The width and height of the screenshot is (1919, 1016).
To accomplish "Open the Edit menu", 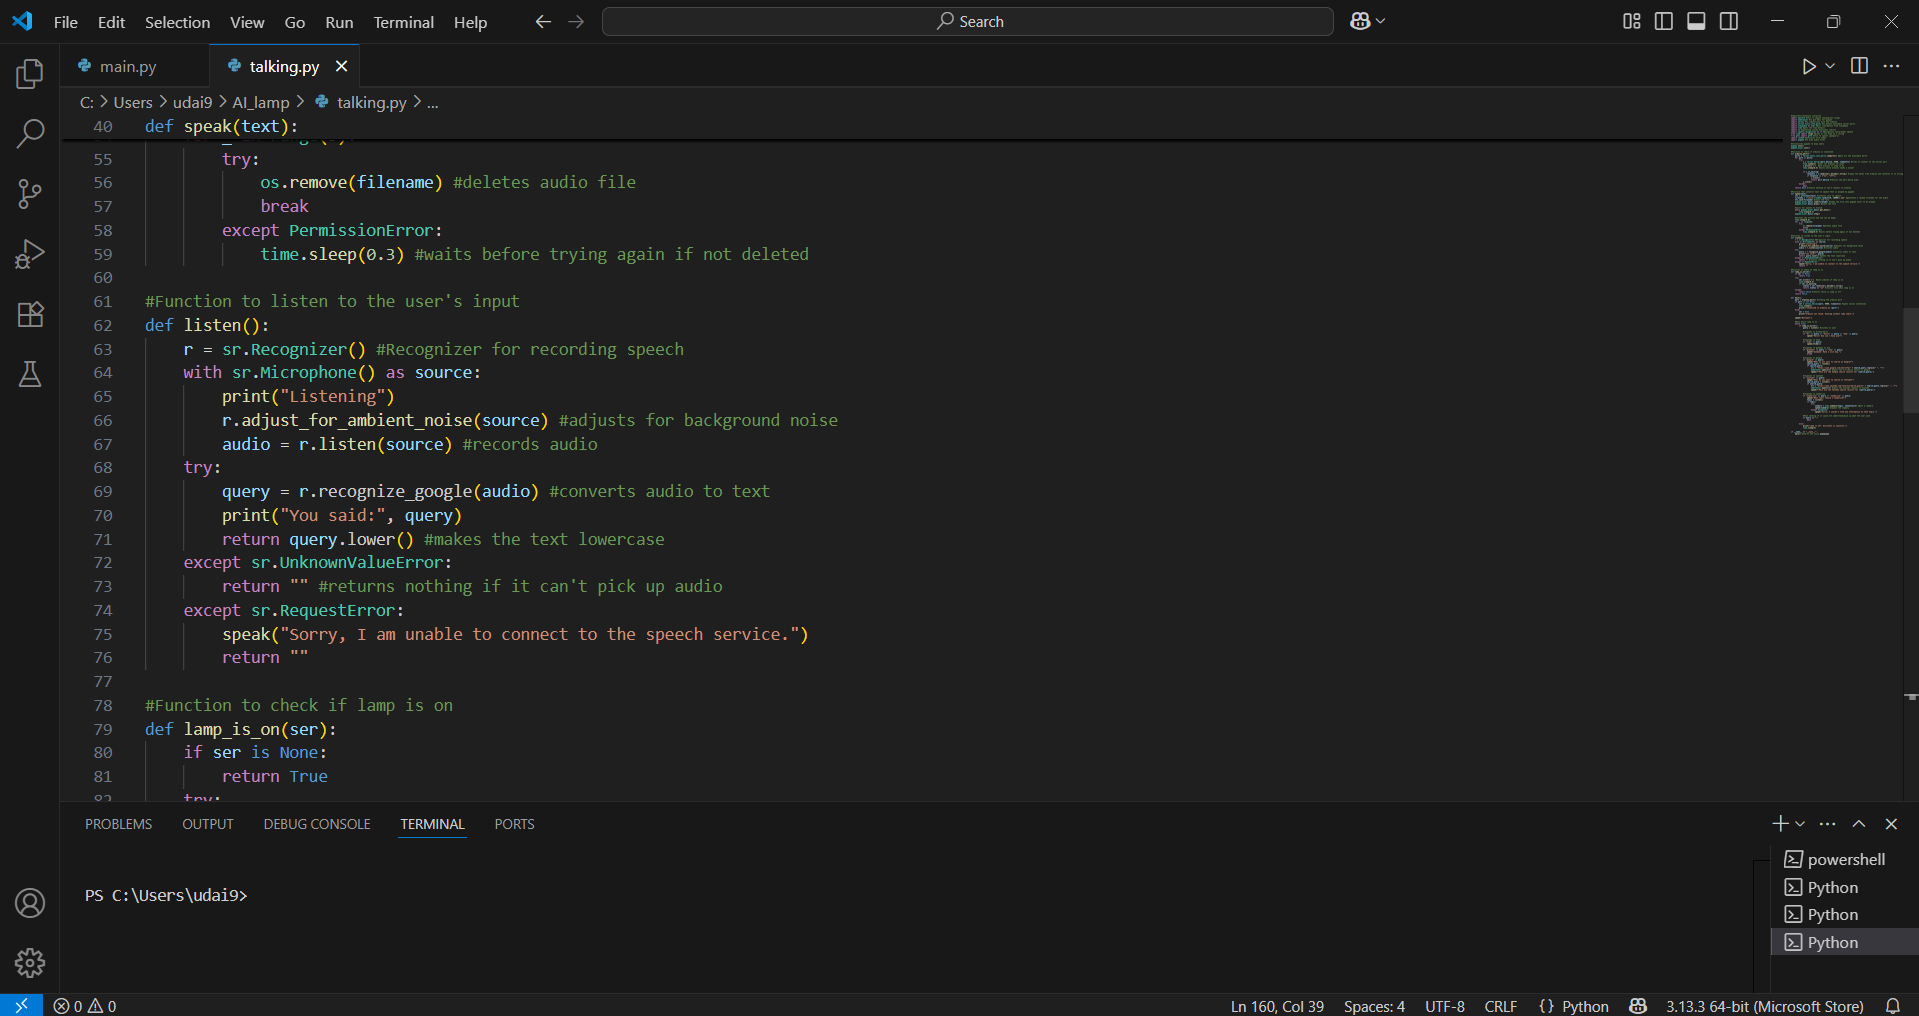I will point(111,22).
